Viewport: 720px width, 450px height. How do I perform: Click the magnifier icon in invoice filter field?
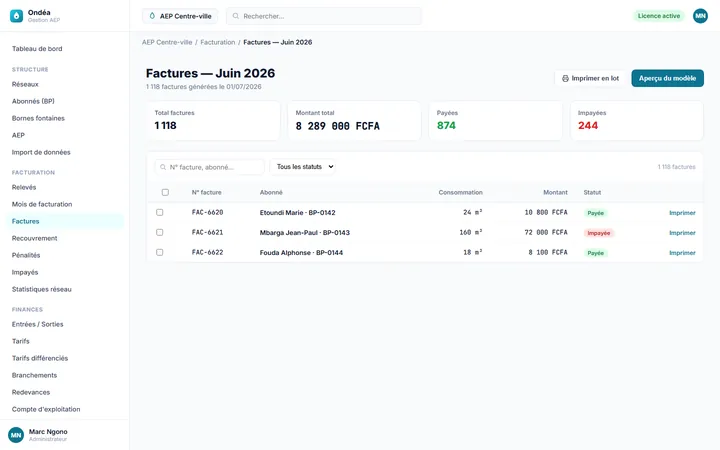163,167
